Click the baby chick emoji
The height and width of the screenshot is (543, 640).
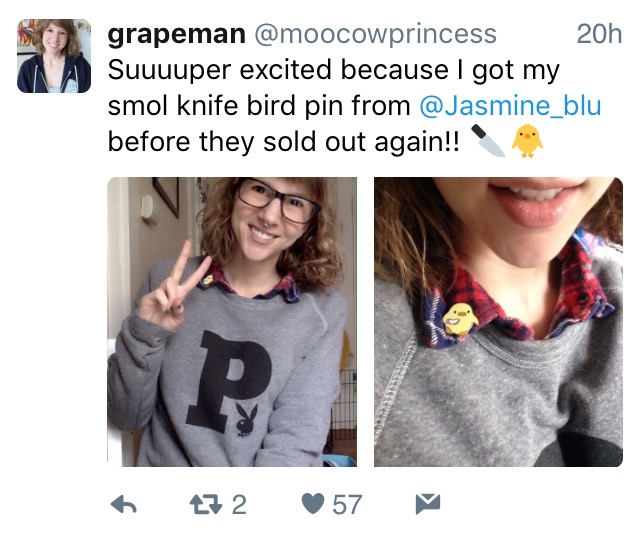coord(527,141)
